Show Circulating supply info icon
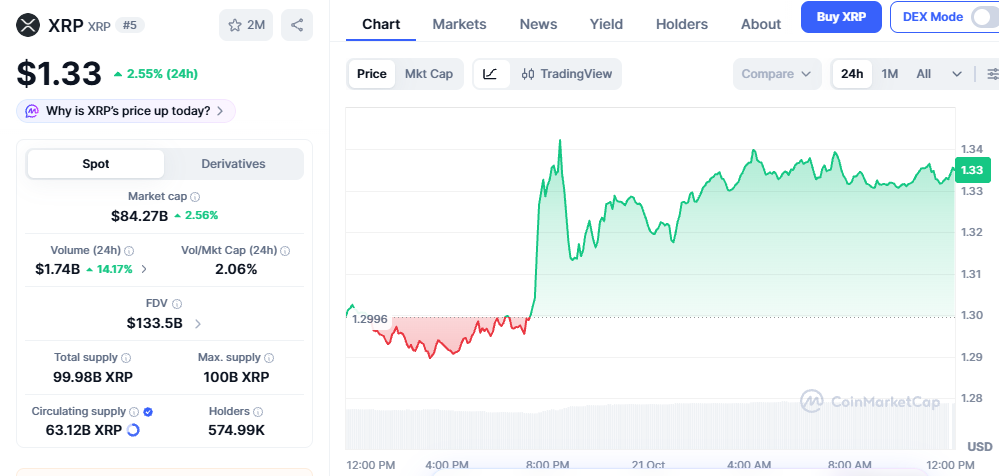This screenshot has height=476, width=999. (134, 412)
